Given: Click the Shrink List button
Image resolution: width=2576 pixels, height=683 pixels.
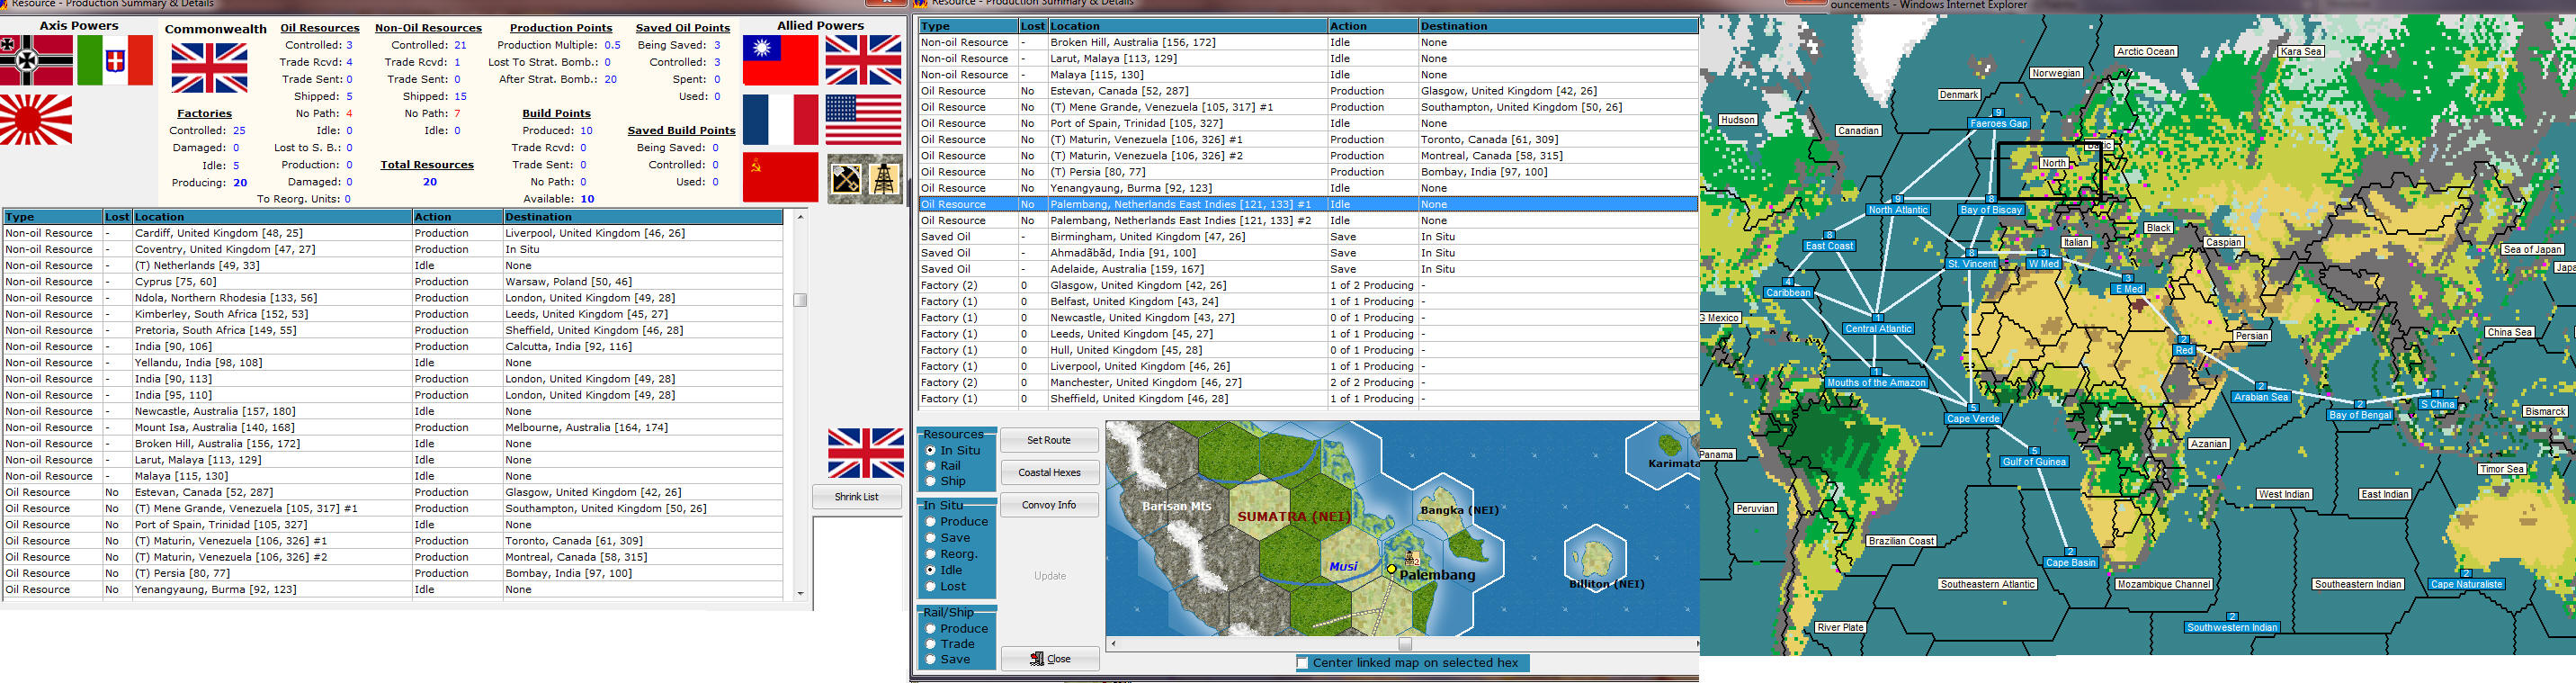Looking at the screenshot, I should [856, 497].
